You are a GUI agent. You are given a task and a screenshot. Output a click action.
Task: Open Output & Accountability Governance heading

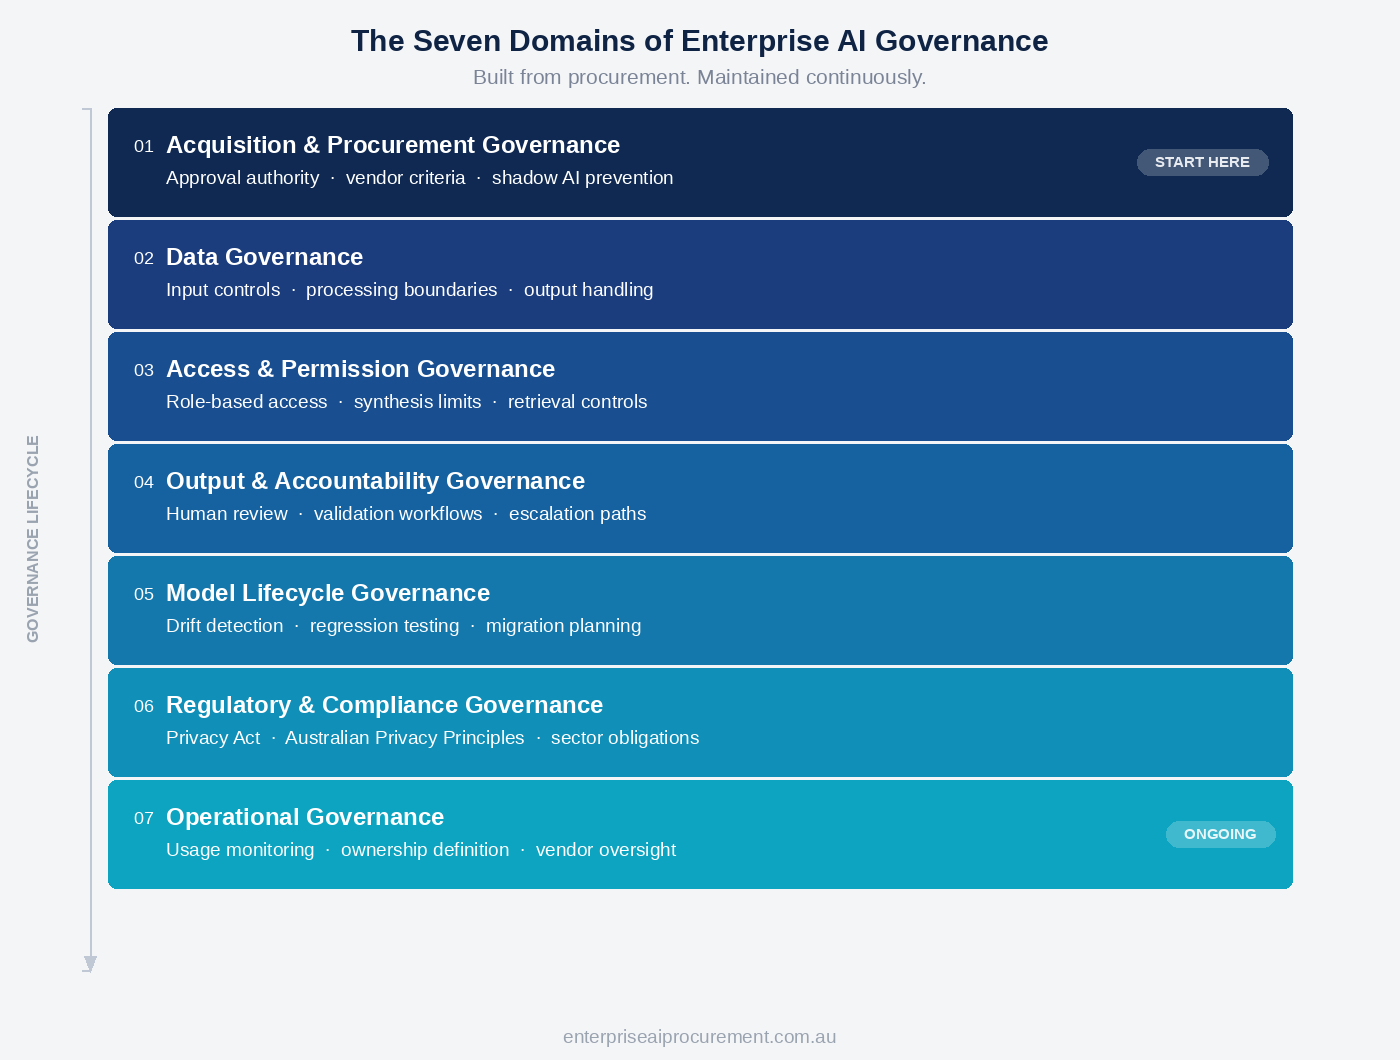pos(375,481)
